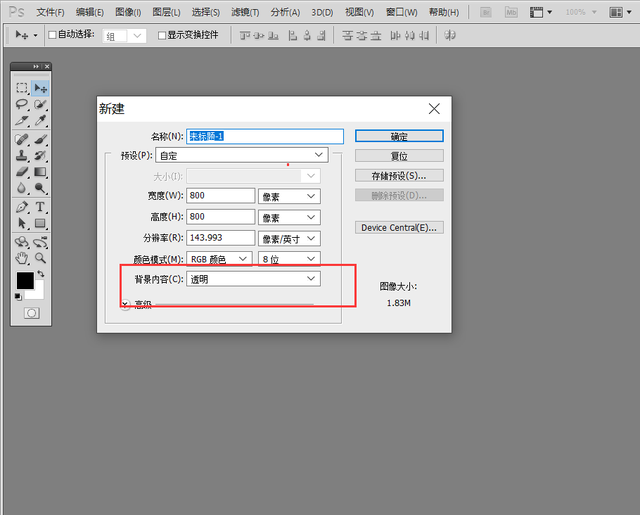Open the 背景内容 透明 dropdown
Screen dimensions: 640x515
click(x=253, y=279)
